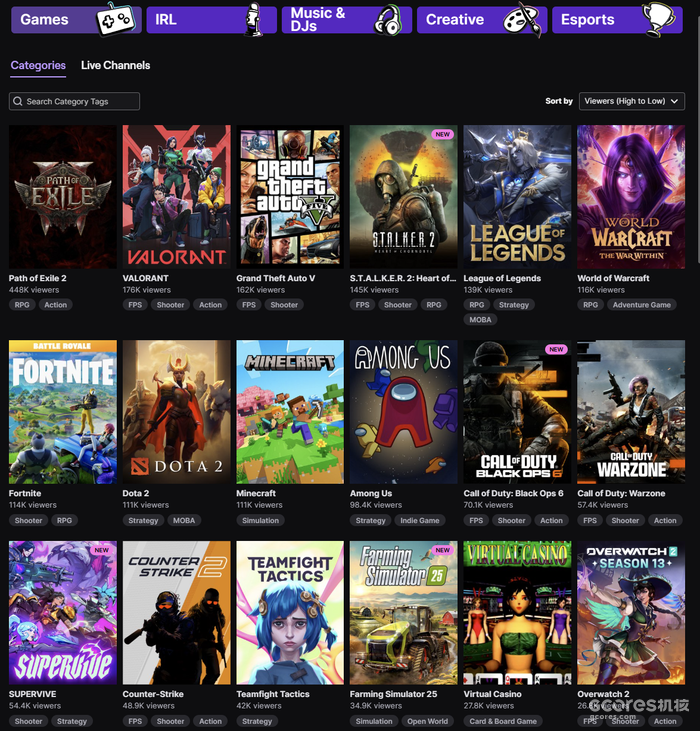
Task: Click "111K viewers" under Minecraft
Action: pyautogui.click(x=259, y=505)
